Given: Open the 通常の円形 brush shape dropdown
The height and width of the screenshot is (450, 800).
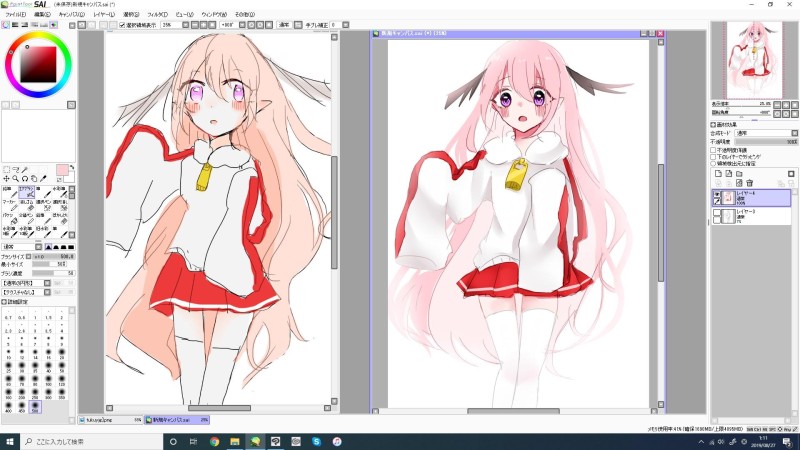Looking at the screenshot, I should pos(26,283).
